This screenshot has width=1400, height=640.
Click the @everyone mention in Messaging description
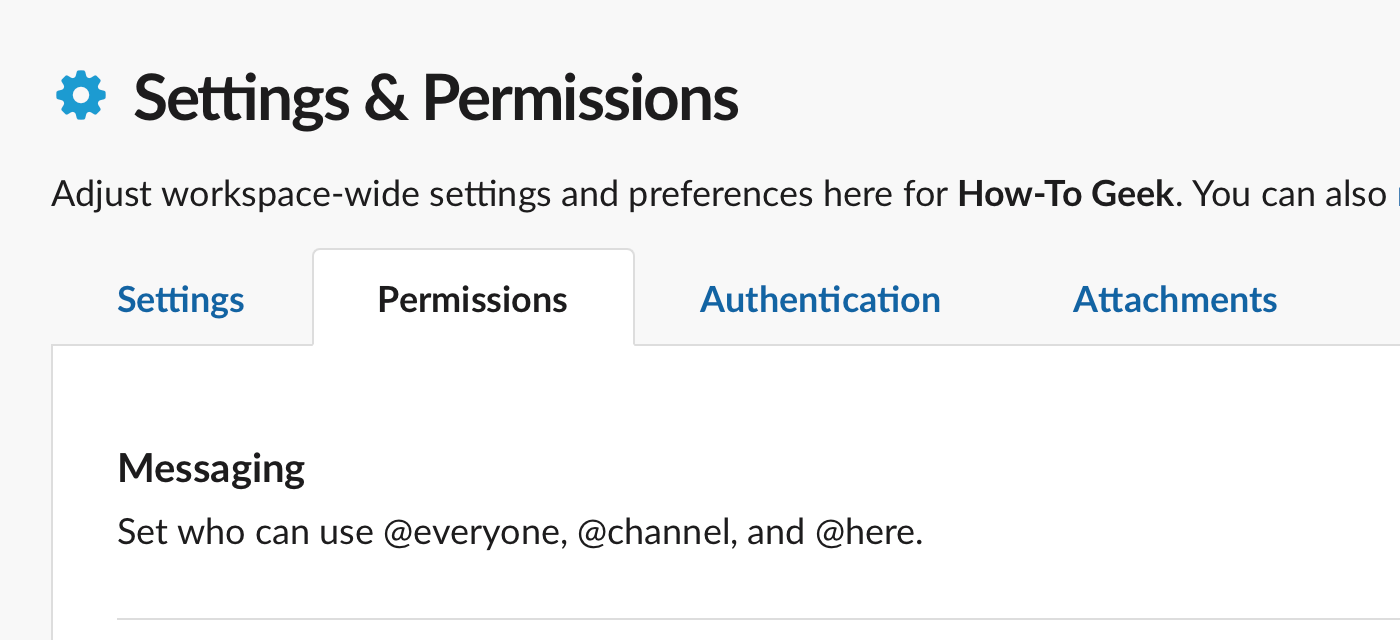[476, 532]
